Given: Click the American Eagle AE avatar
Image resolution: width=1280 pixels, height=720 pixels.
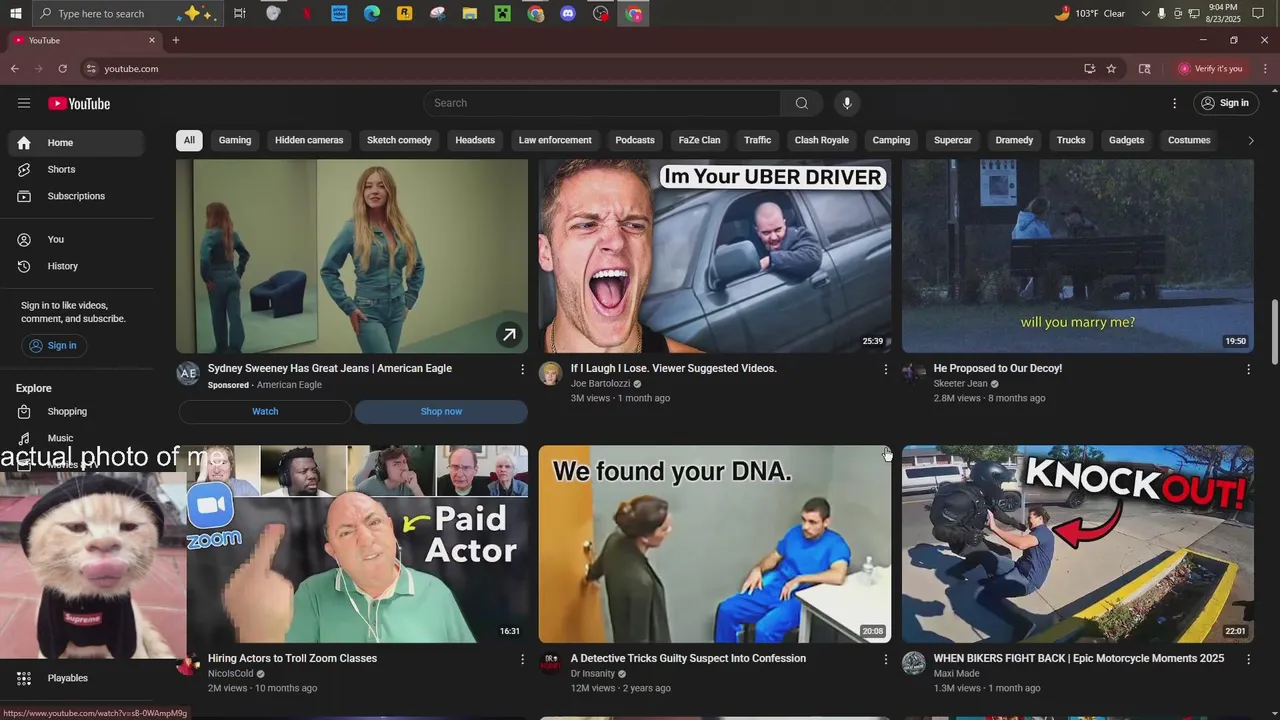Looking at the screenshot, I should (x=188, y=374).
